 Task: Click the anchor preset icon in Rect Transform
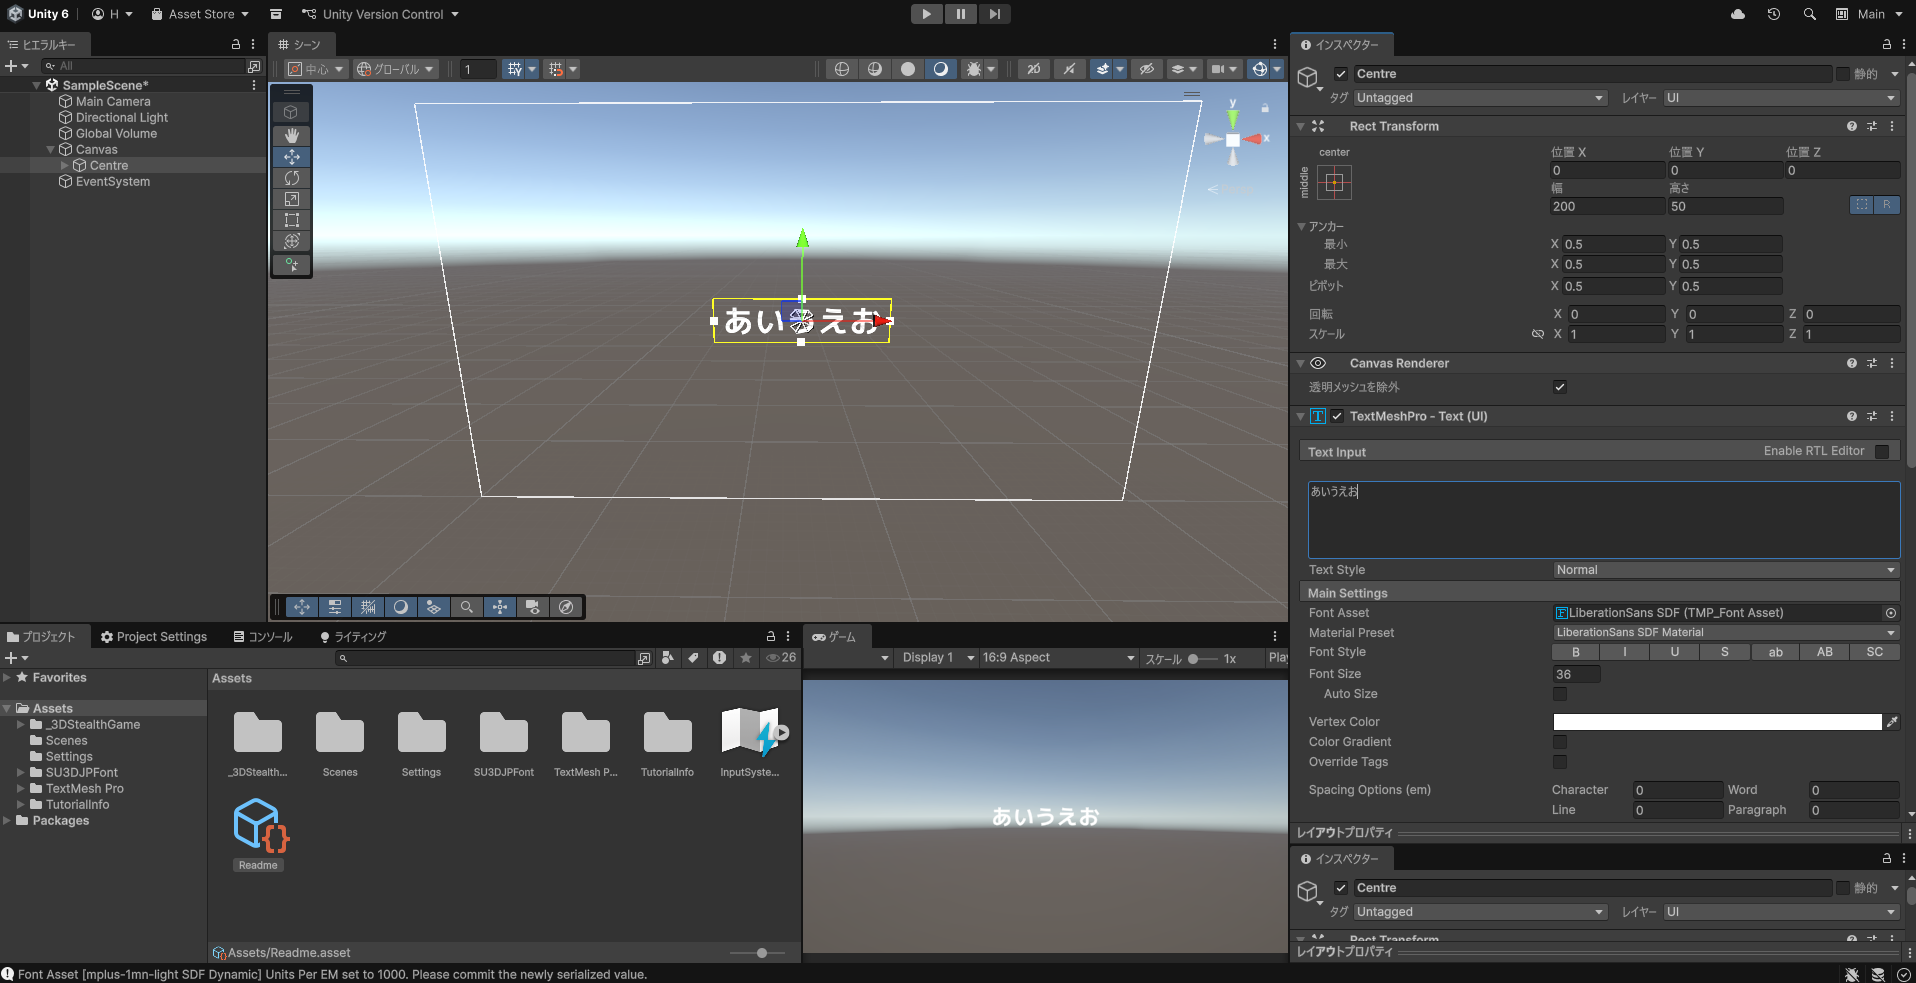coord(1334,182)
